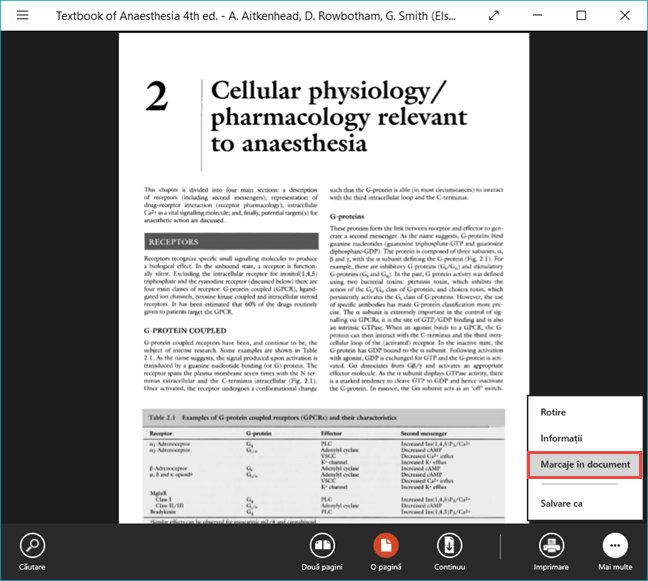Click the 'Receptor' table column header
648x581 pixels.
pos(161,433)
